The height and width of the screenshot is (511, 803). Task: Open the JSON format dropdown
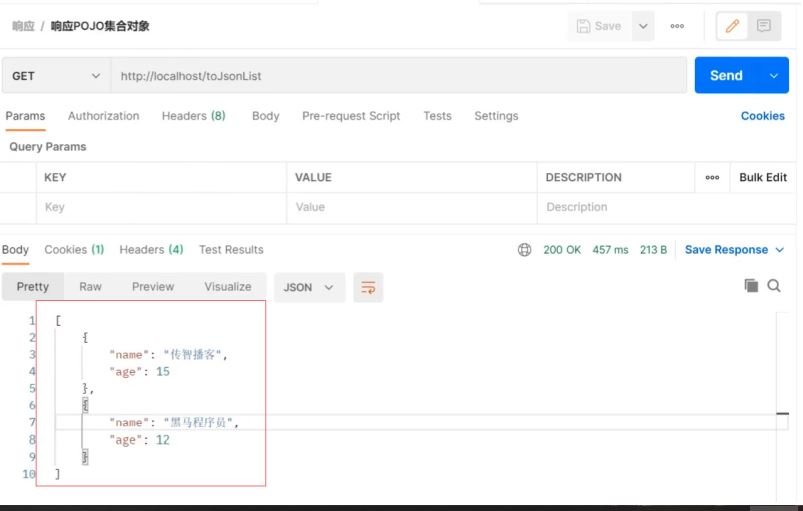[x=309, y=287]
